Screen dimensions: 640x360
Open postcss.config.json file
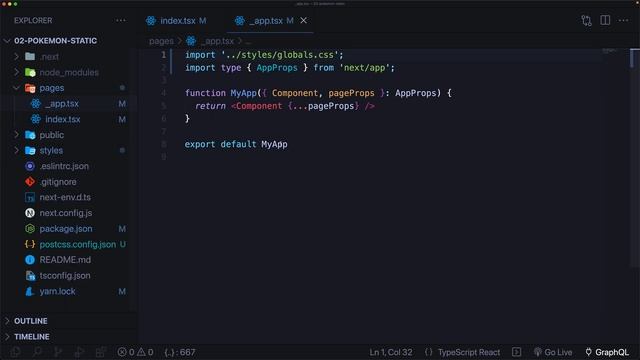78,244
